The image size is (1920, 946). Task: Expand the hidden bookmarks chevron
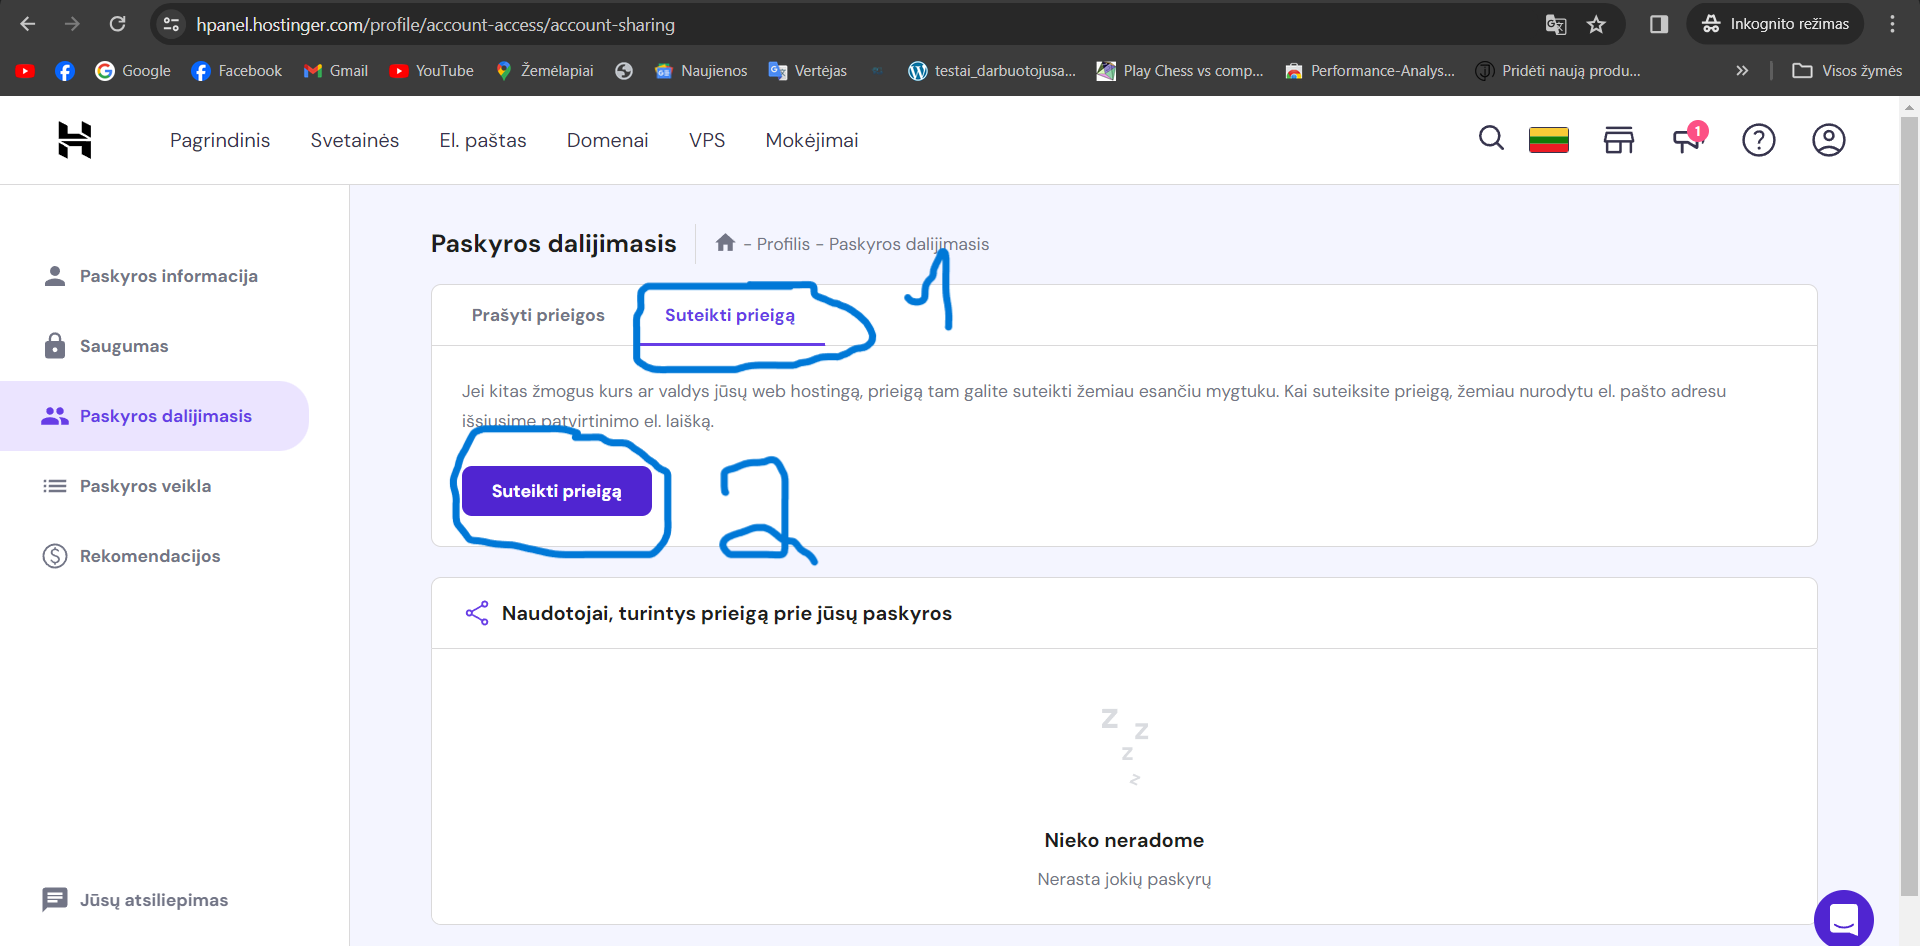(x=1742, y=71)
